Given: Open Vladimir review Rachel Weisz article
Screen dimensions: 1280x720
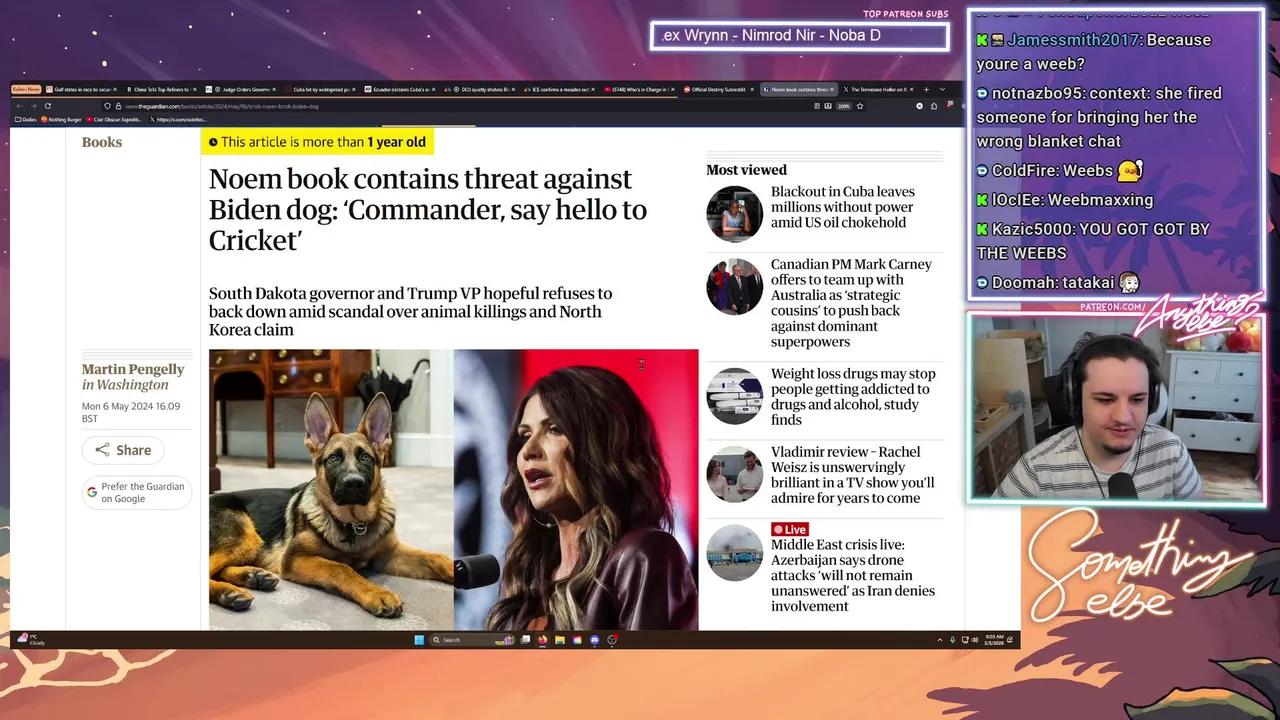Looking at the screenshot, I should pos(852,475).
